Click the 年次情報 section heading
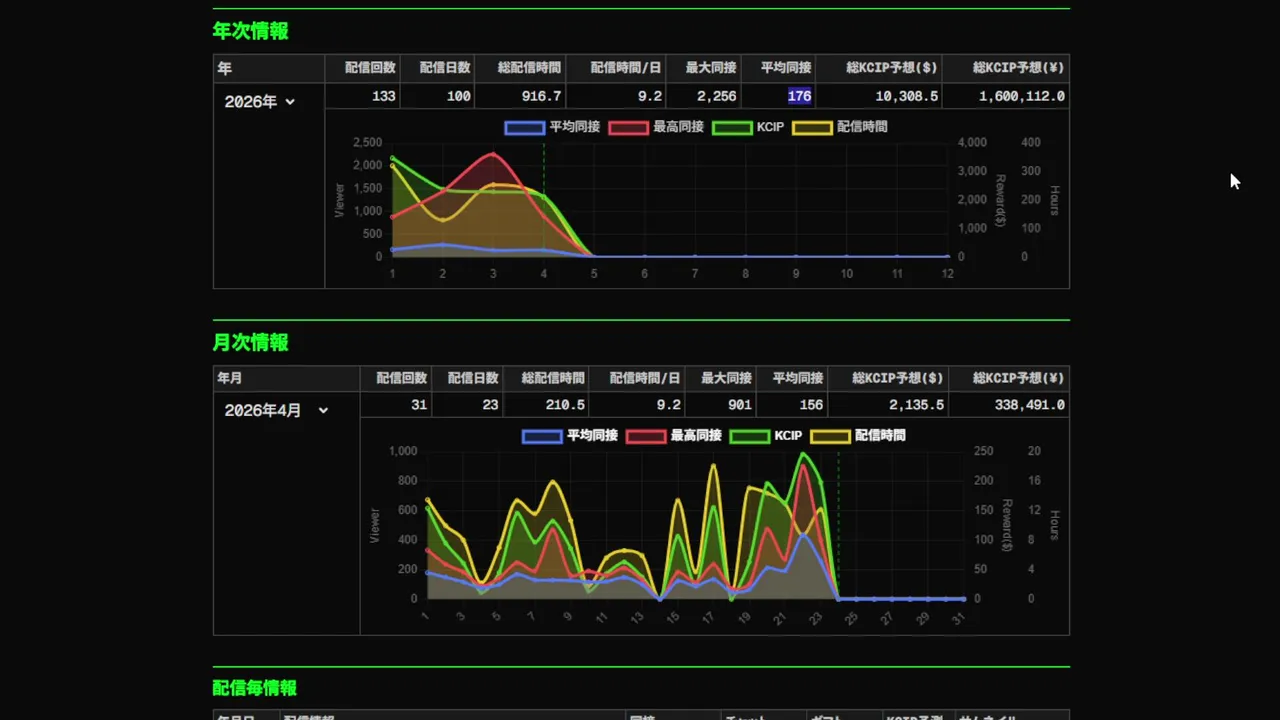 [x=250, y=31]
